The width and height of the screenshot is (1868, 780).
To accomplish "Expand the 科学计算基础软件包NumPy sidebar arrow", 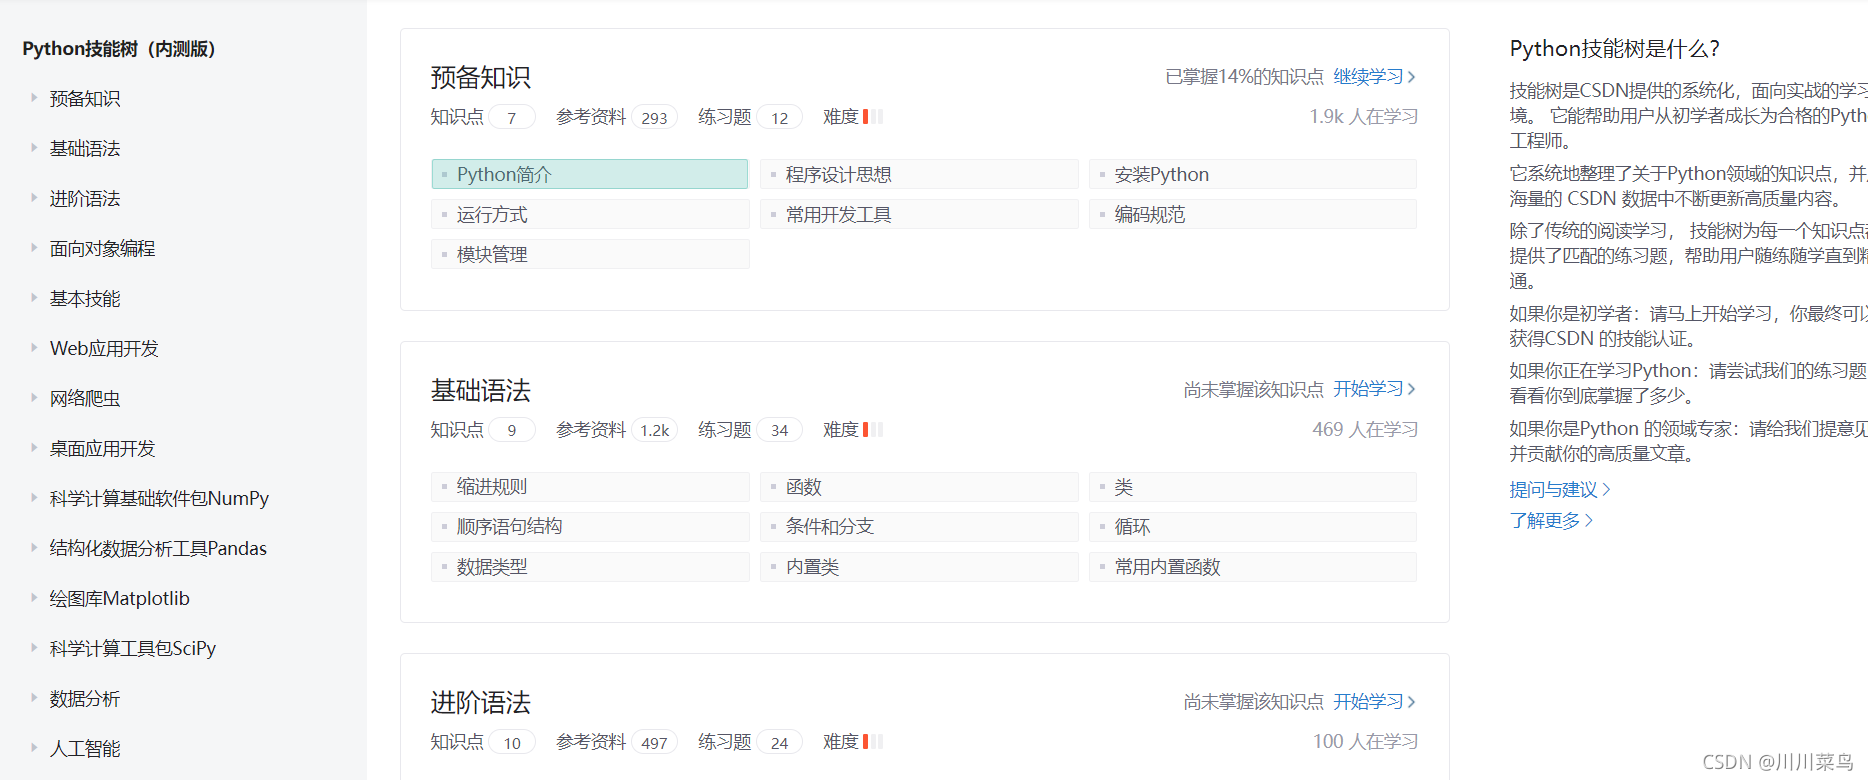I will (x=34, y=498).
